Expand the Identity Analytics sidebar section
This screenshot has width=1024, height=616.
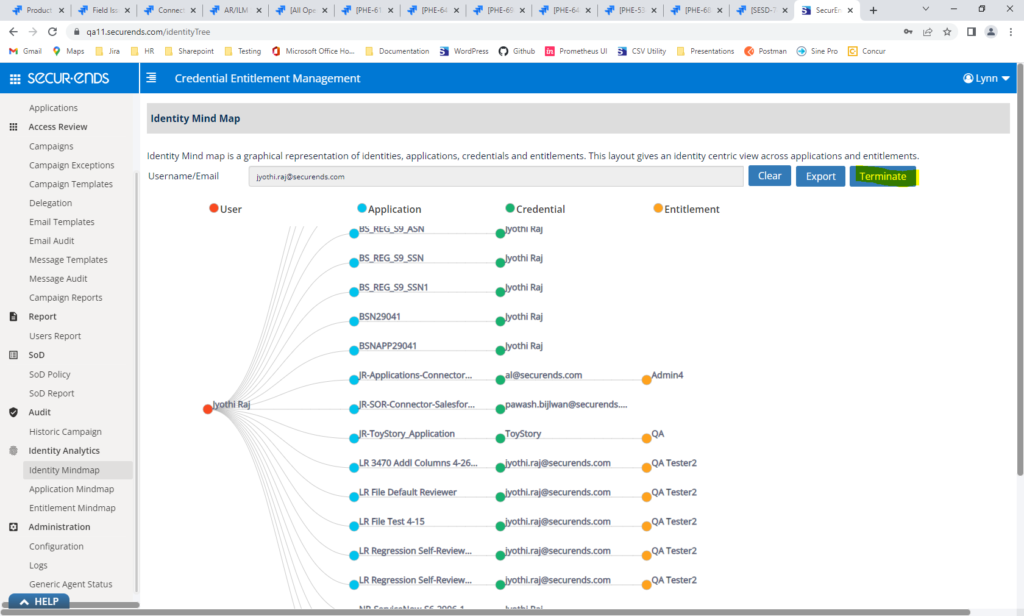[64, 451]
